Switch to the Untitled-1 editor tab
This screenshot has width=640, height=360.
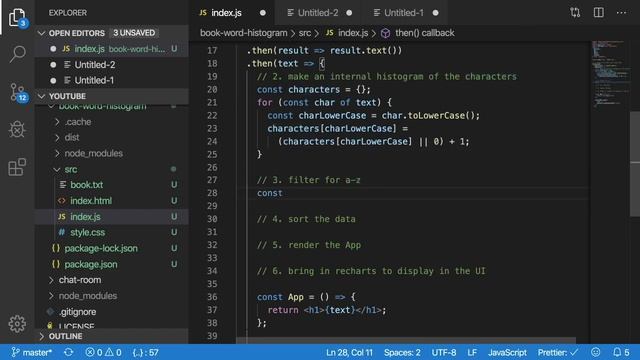[405, 13]
